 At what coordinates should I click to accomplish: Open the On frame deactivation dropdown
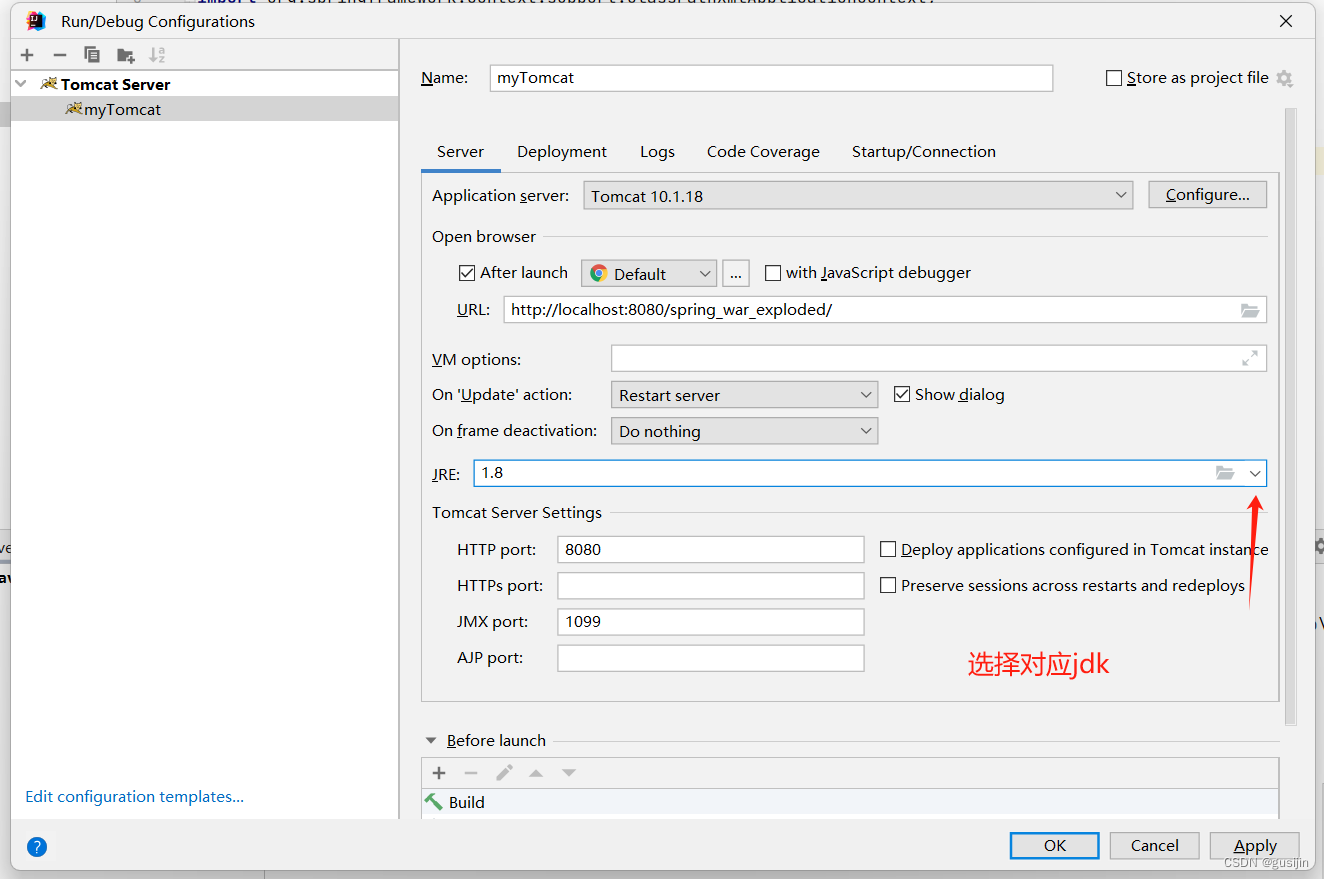(x=744, y=431)
